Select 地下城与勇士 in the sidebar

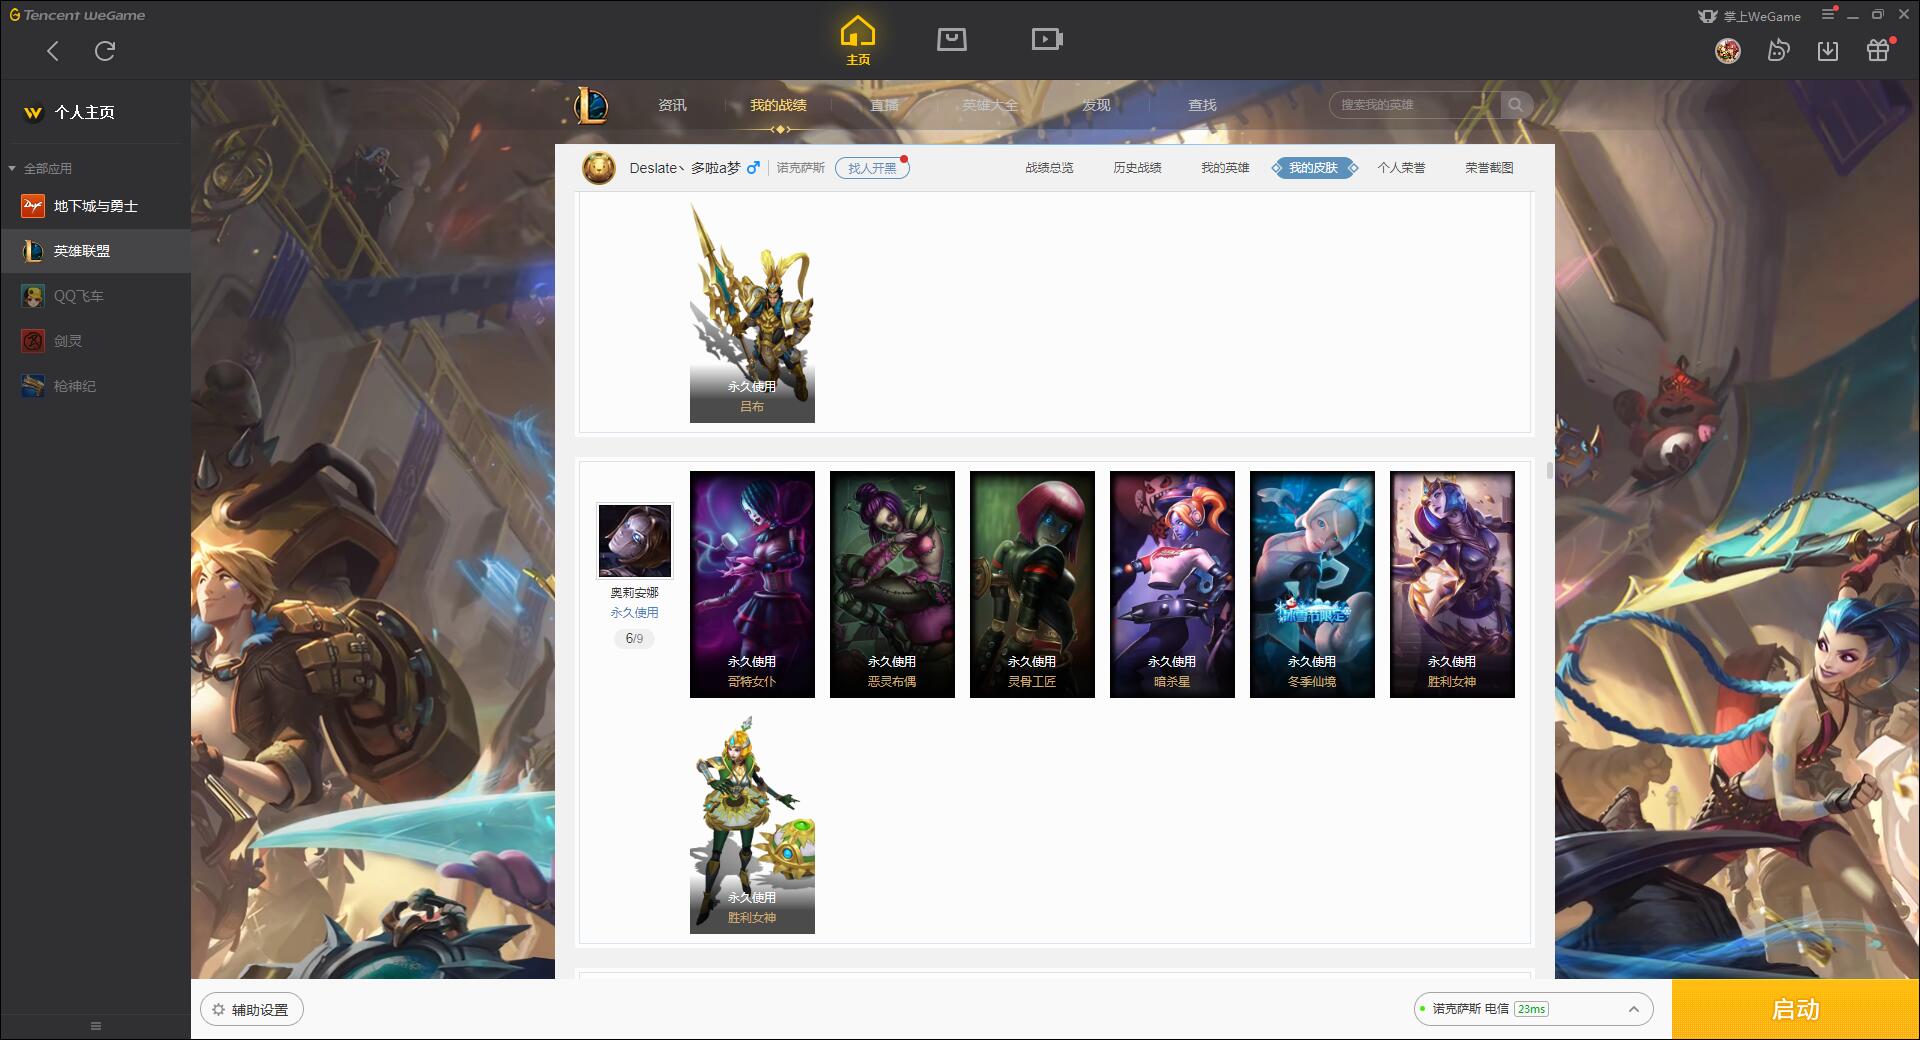95,206
